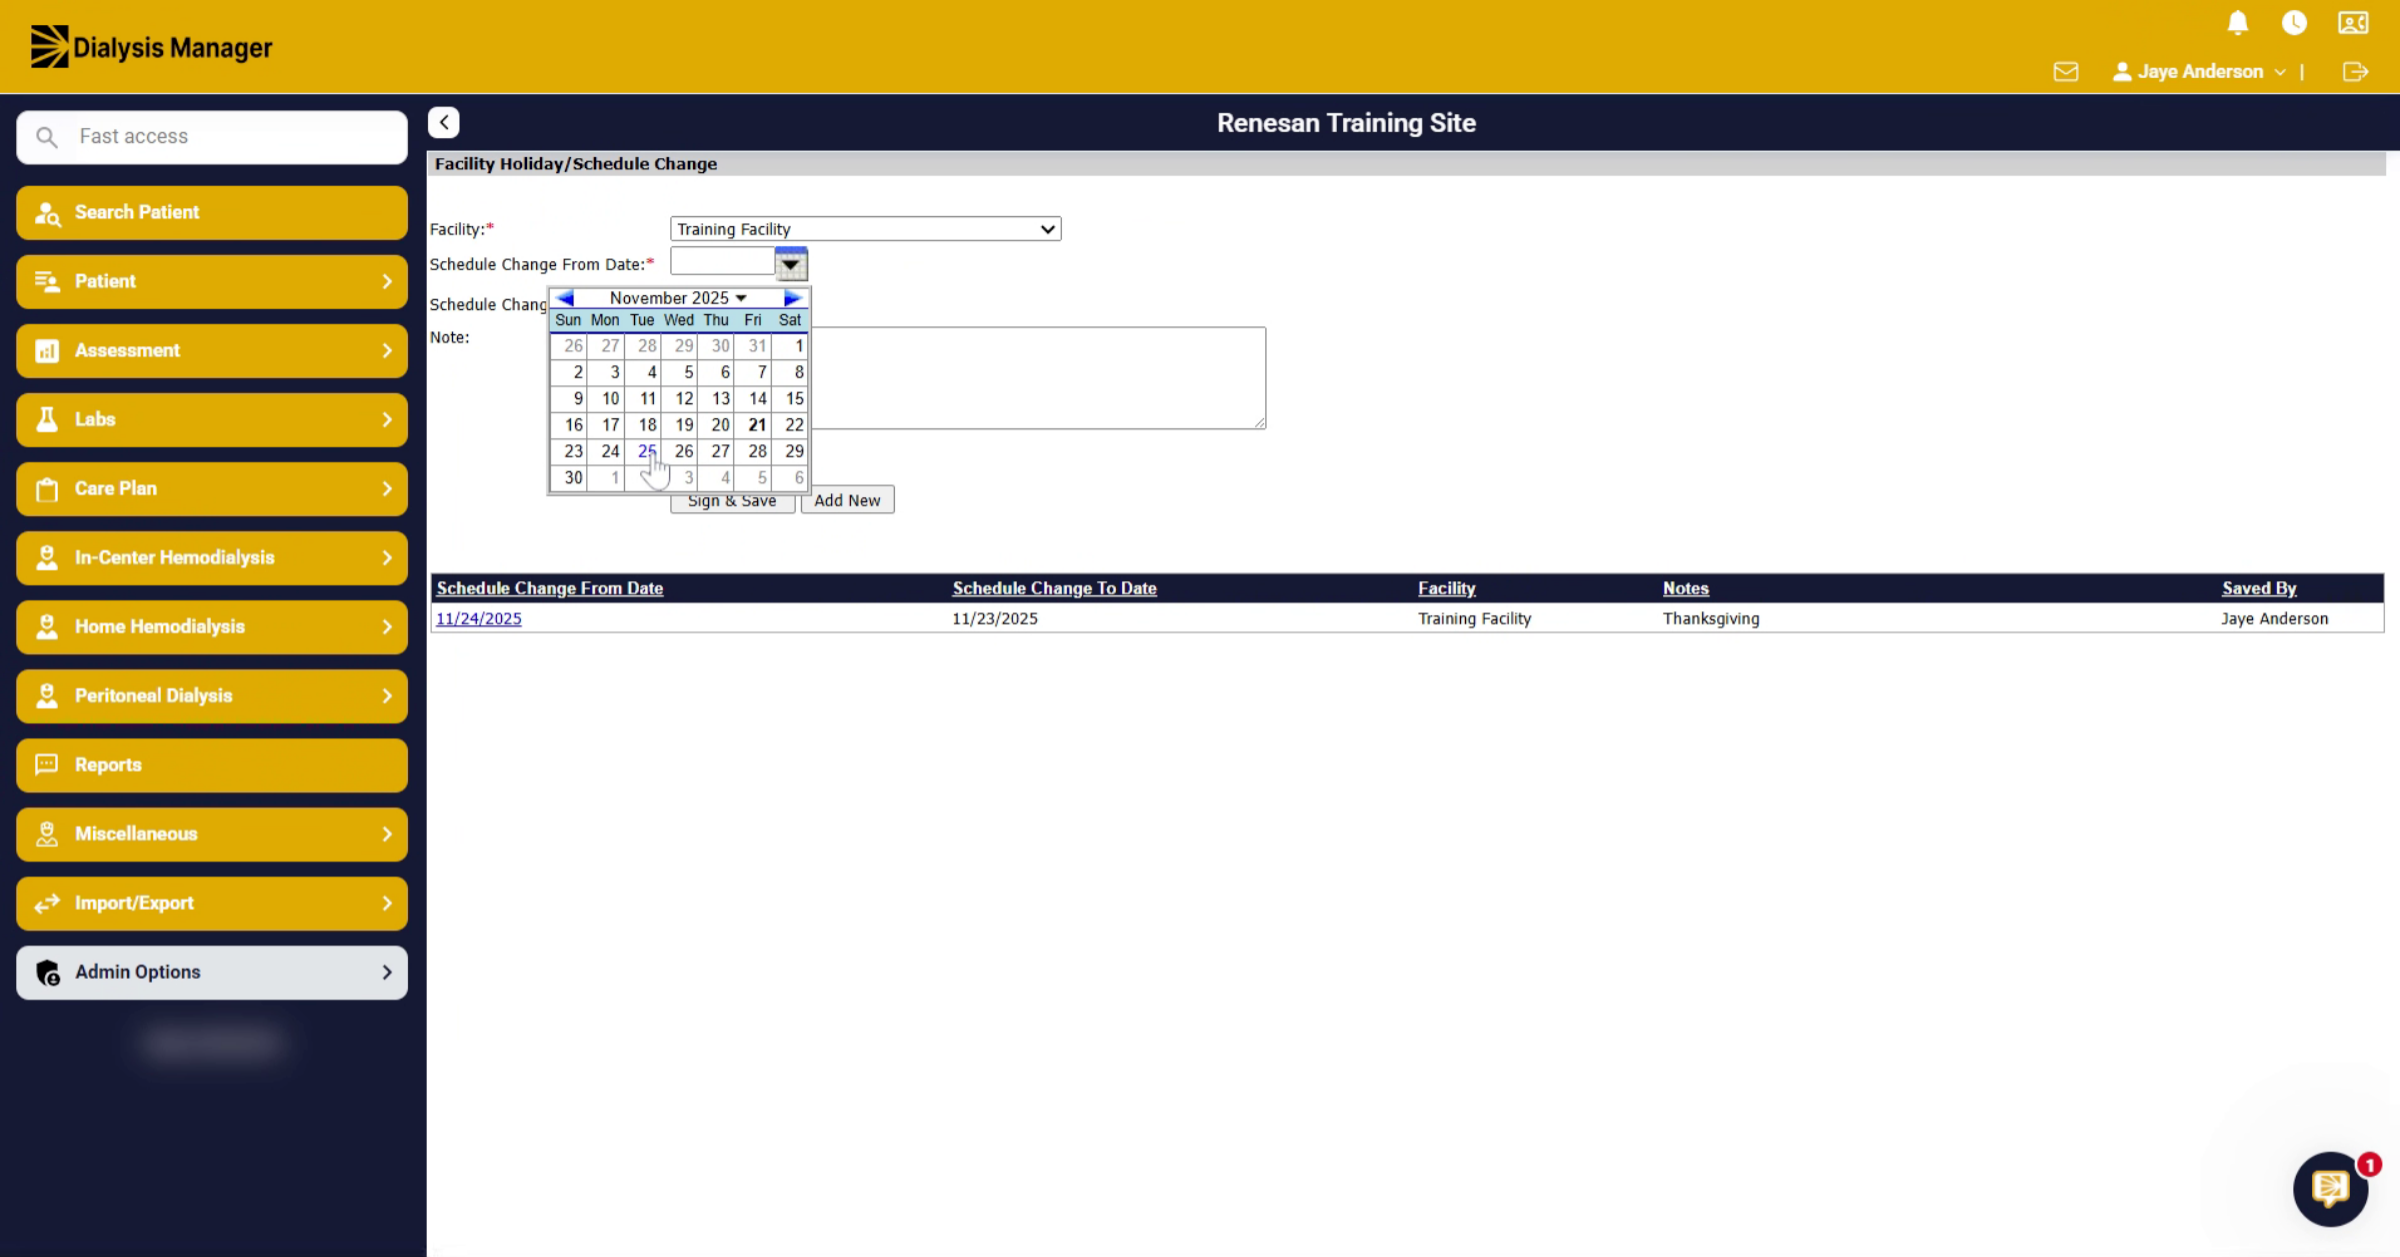Expand Miscellaneous sidebar menu
Viewport: 2400px width, 1257px height.
(x=212, y=834)
